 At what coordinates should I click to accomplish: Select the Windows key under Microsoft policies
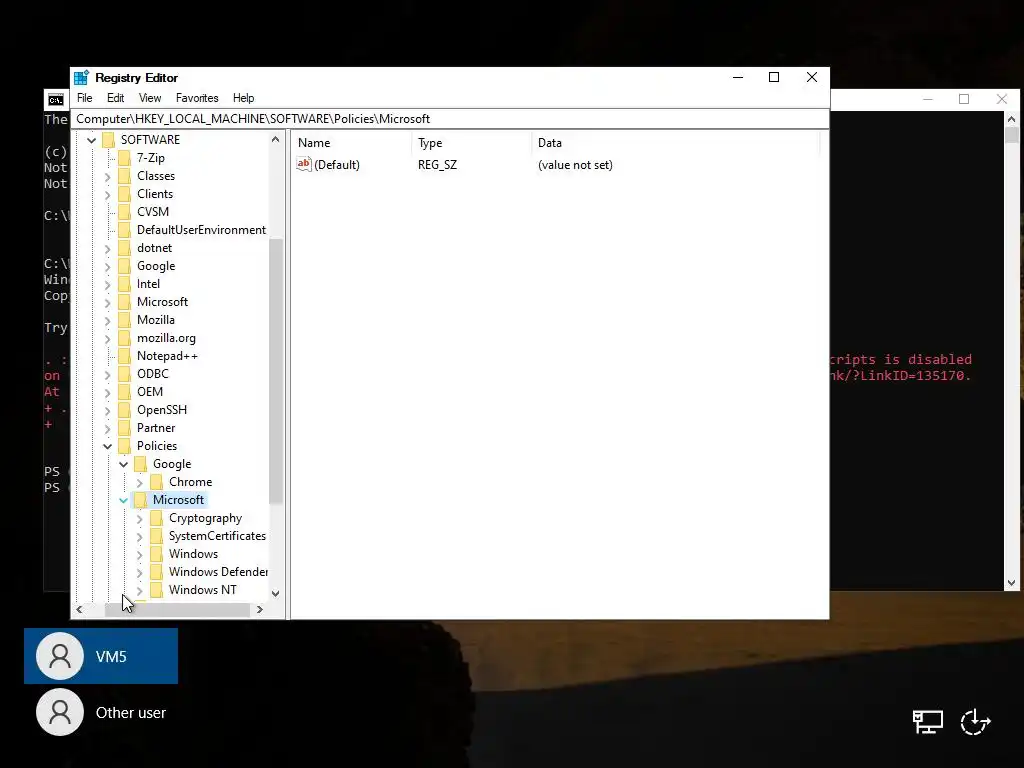click(193, 554)
